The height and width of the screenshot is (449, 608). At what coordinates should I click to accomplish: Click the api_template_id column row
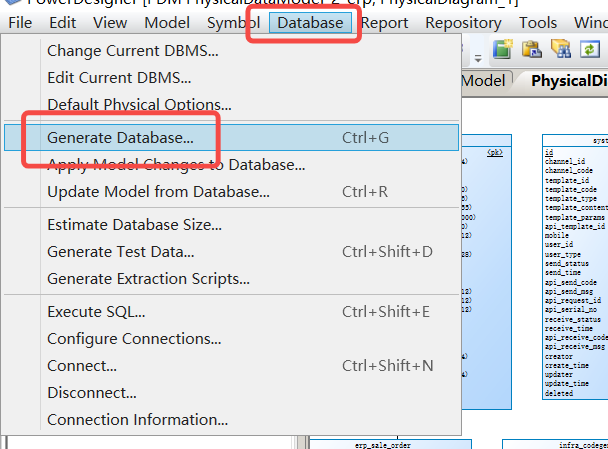[x=575, y=226]
